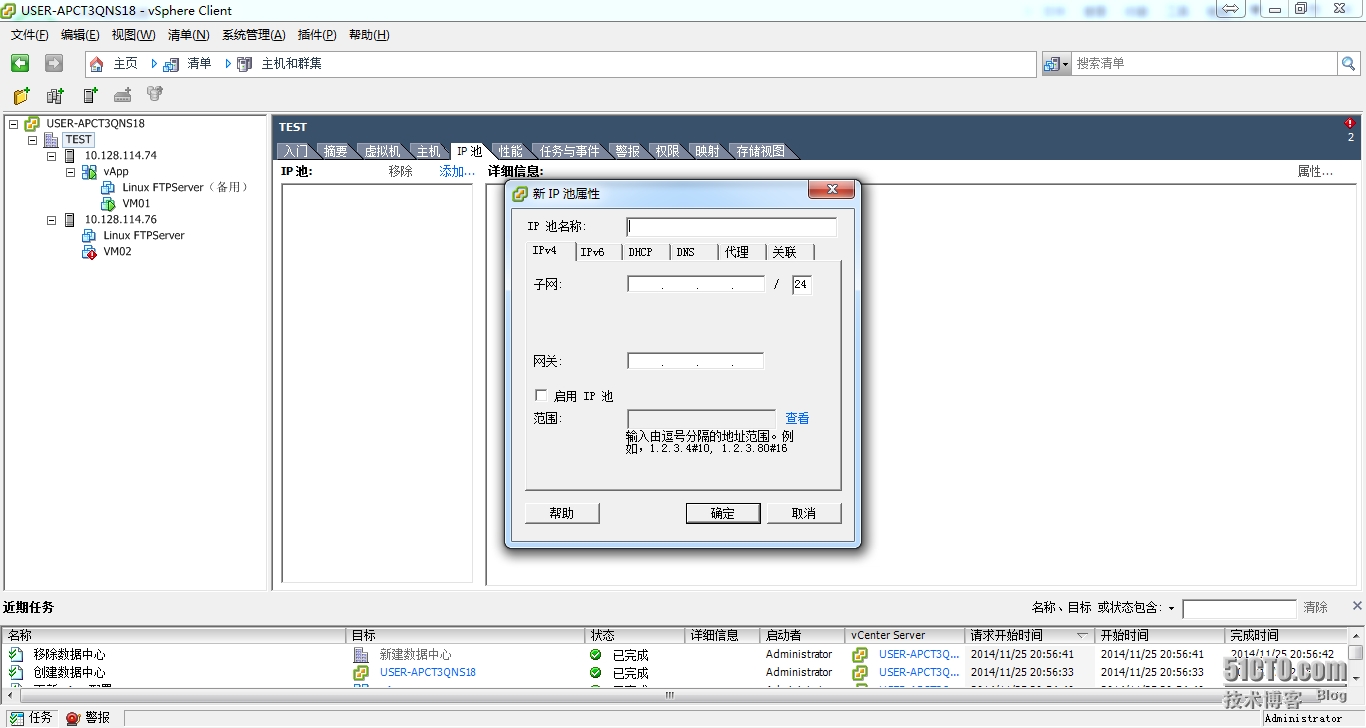Image resolution: width=1366 pixels, height=728 pixels.
Task: Click the 属性... link at top right
Action: tap(1315, 171)
